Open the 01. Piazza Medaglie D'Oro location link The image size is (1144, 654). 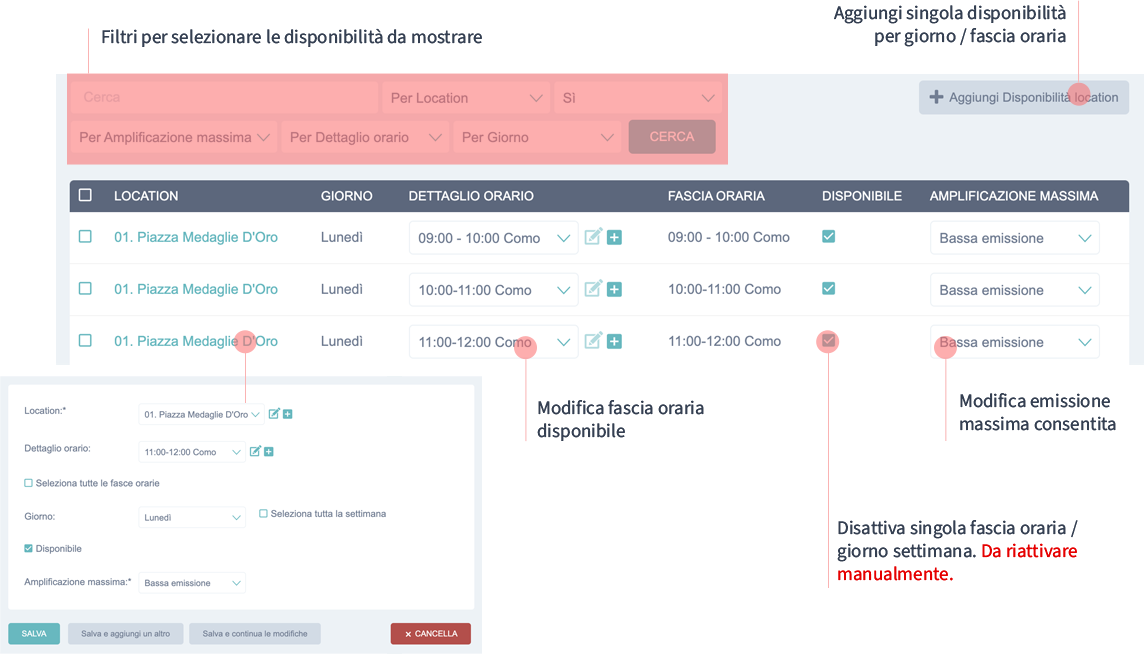pyautogui.click(x=195, y=237)
